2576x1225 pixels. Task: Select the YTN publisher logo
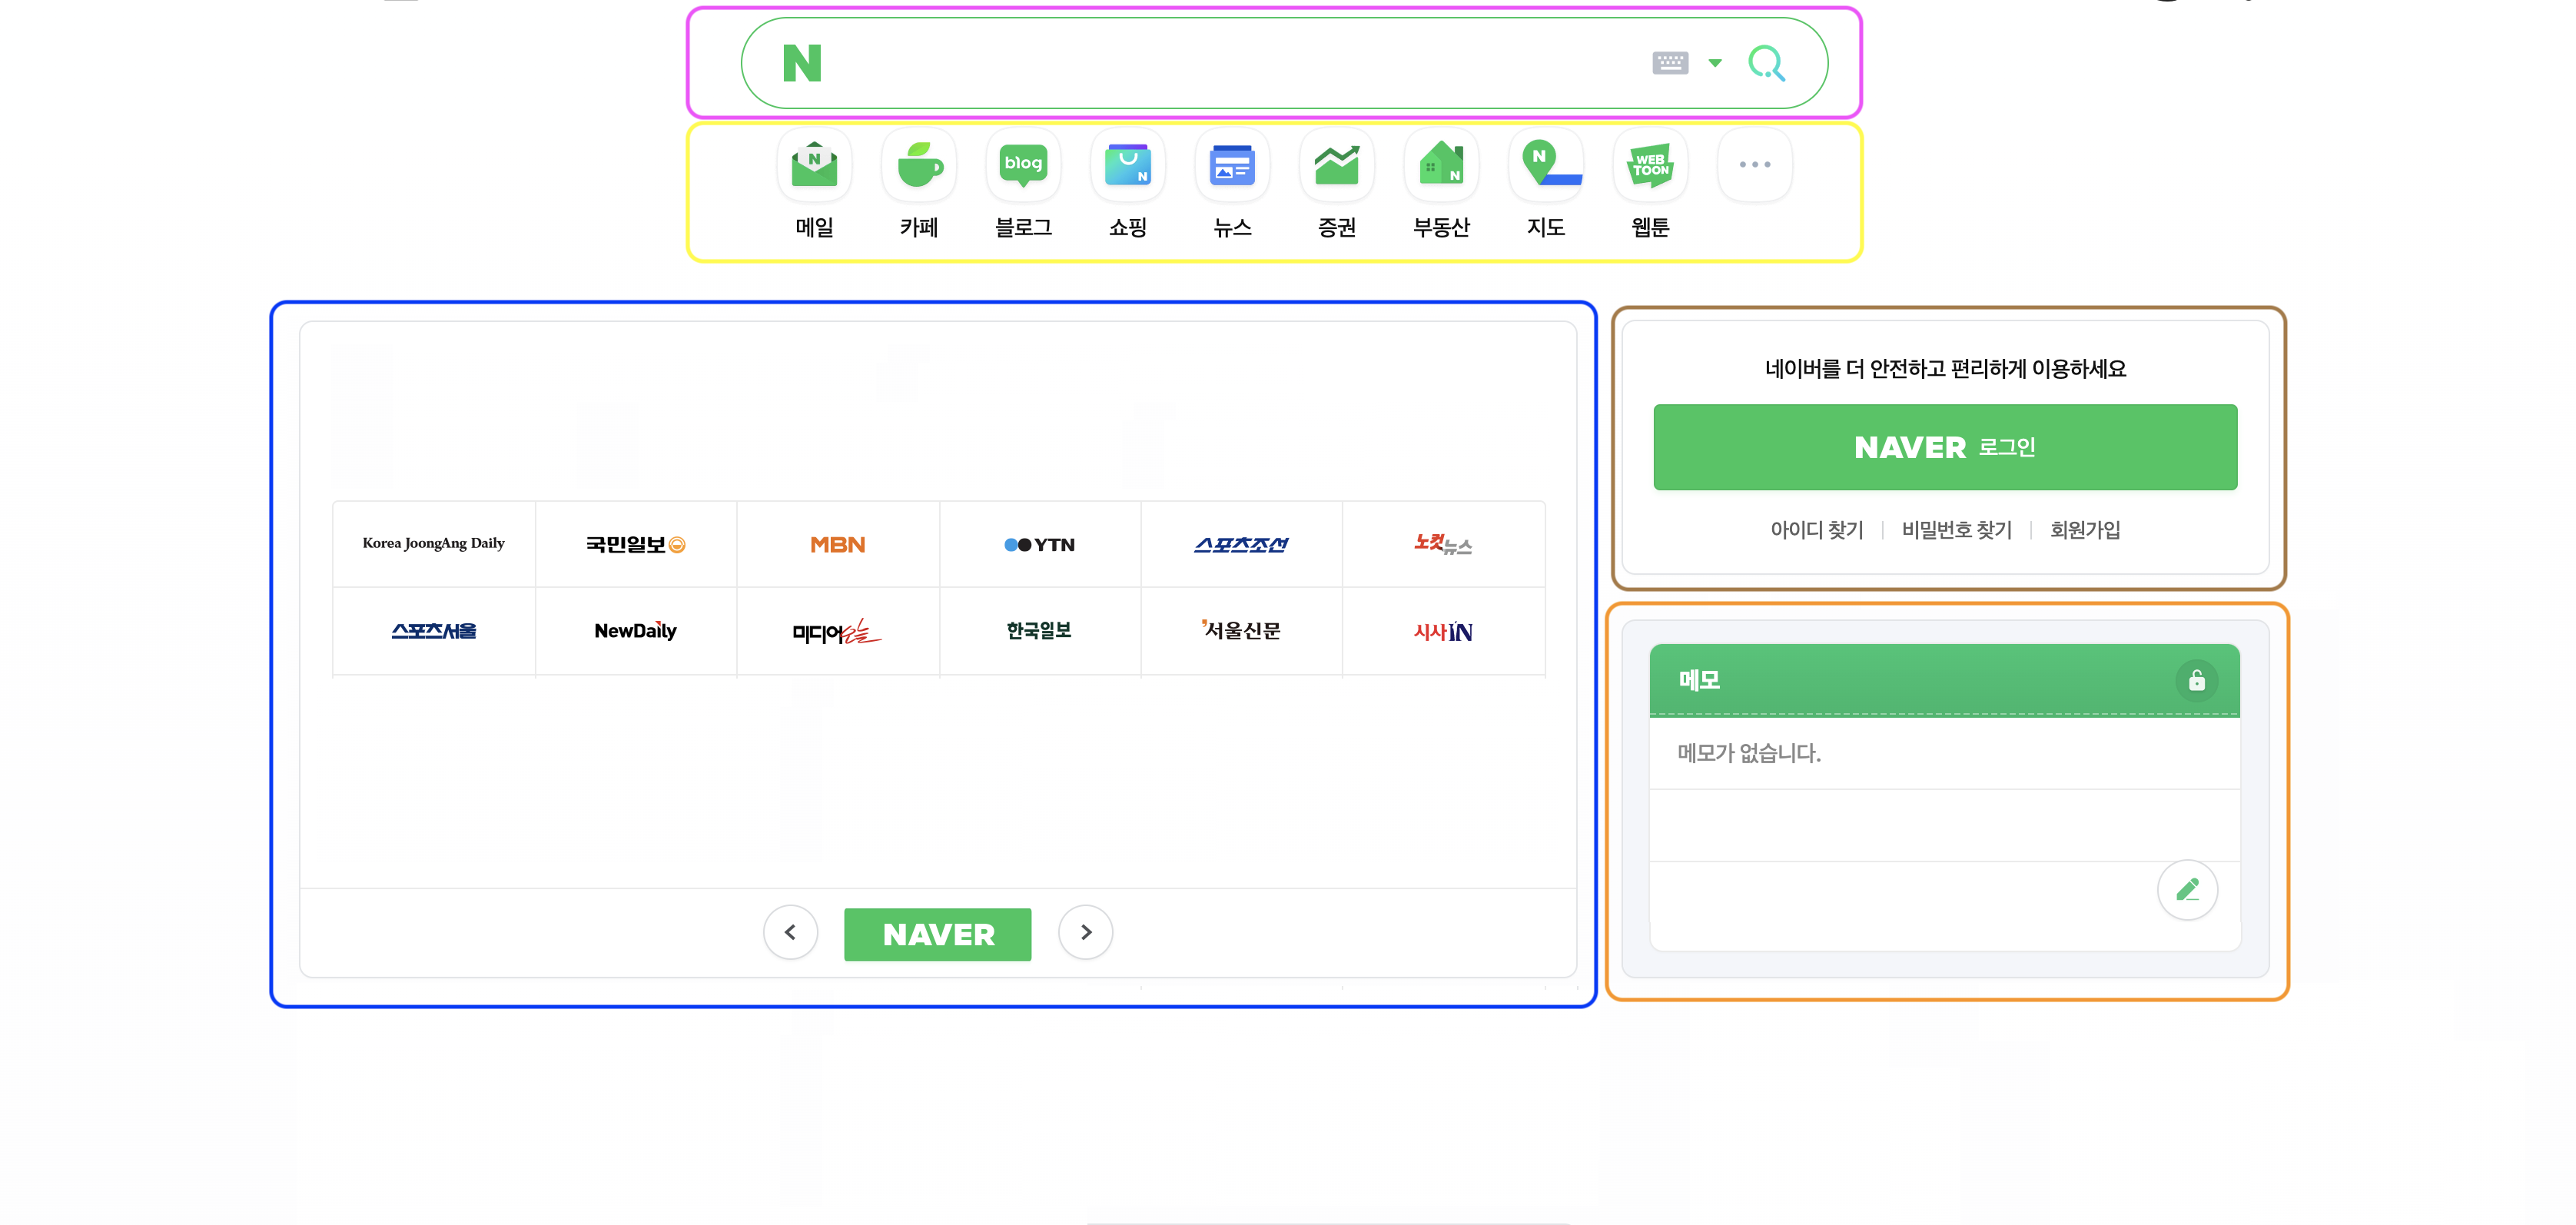point(1040,545)
